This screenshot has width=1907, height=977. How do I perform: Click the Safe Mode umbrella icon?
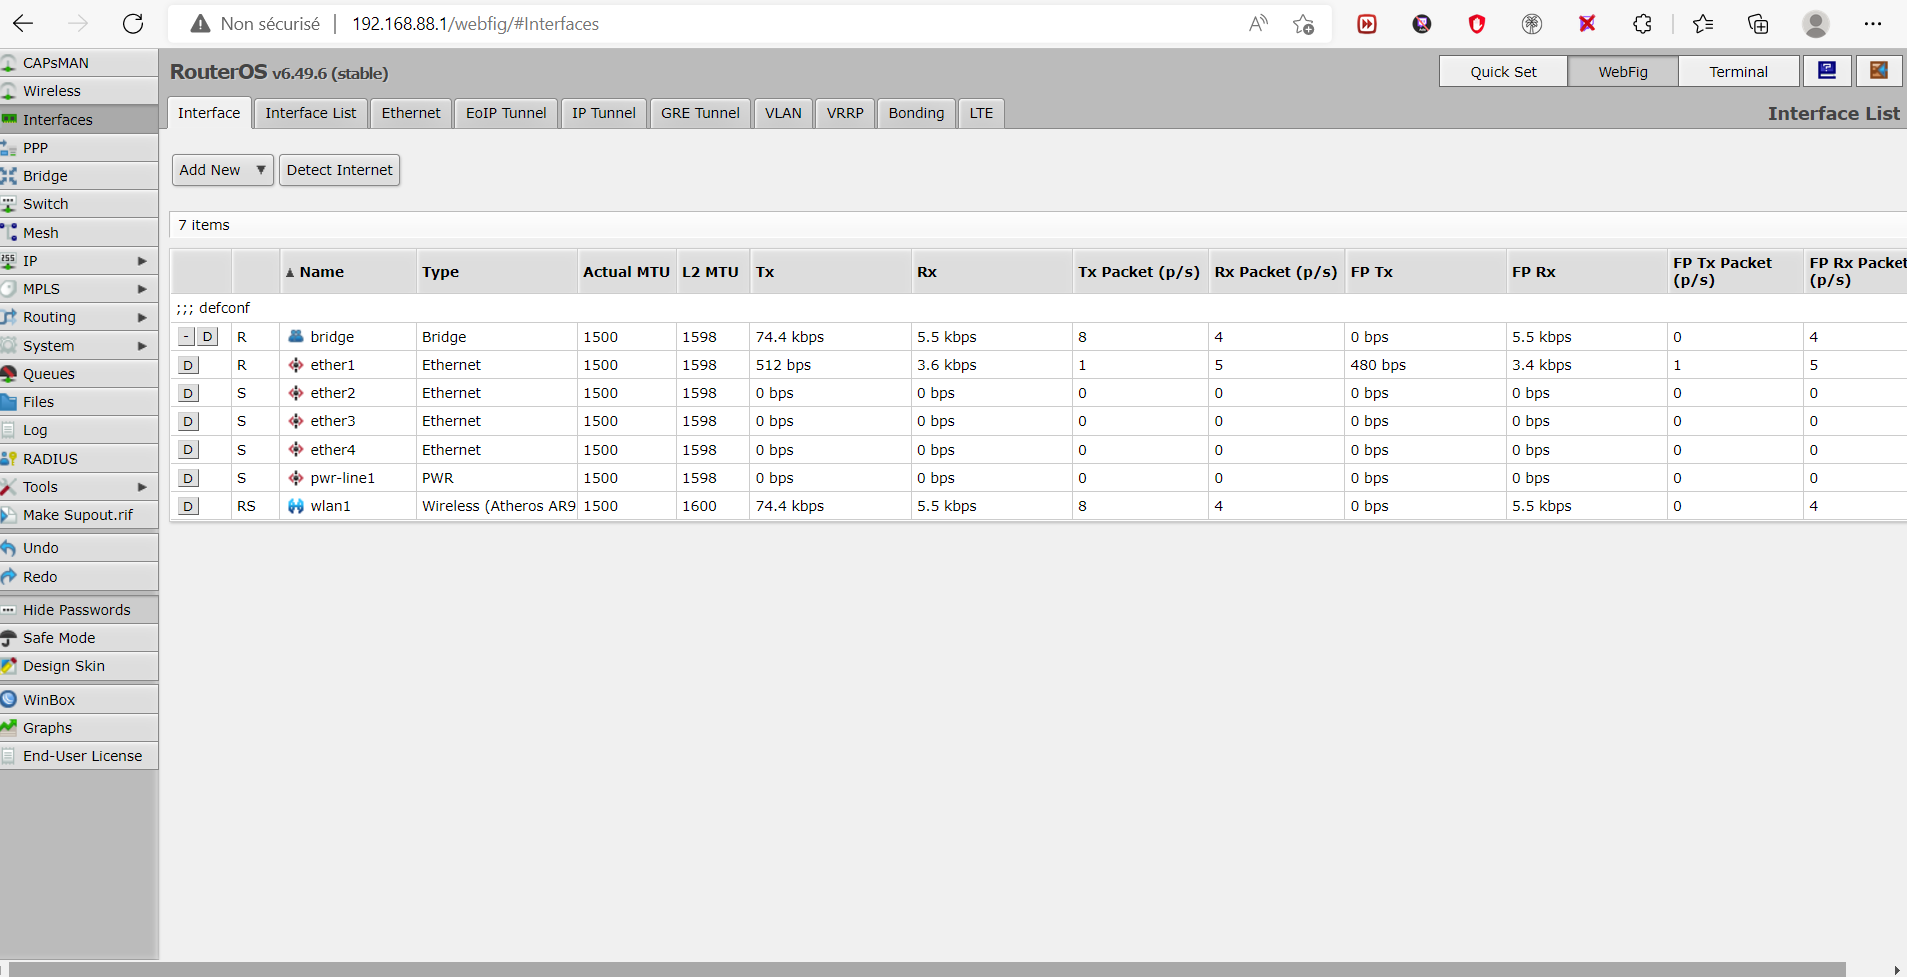tap(9, 638)
